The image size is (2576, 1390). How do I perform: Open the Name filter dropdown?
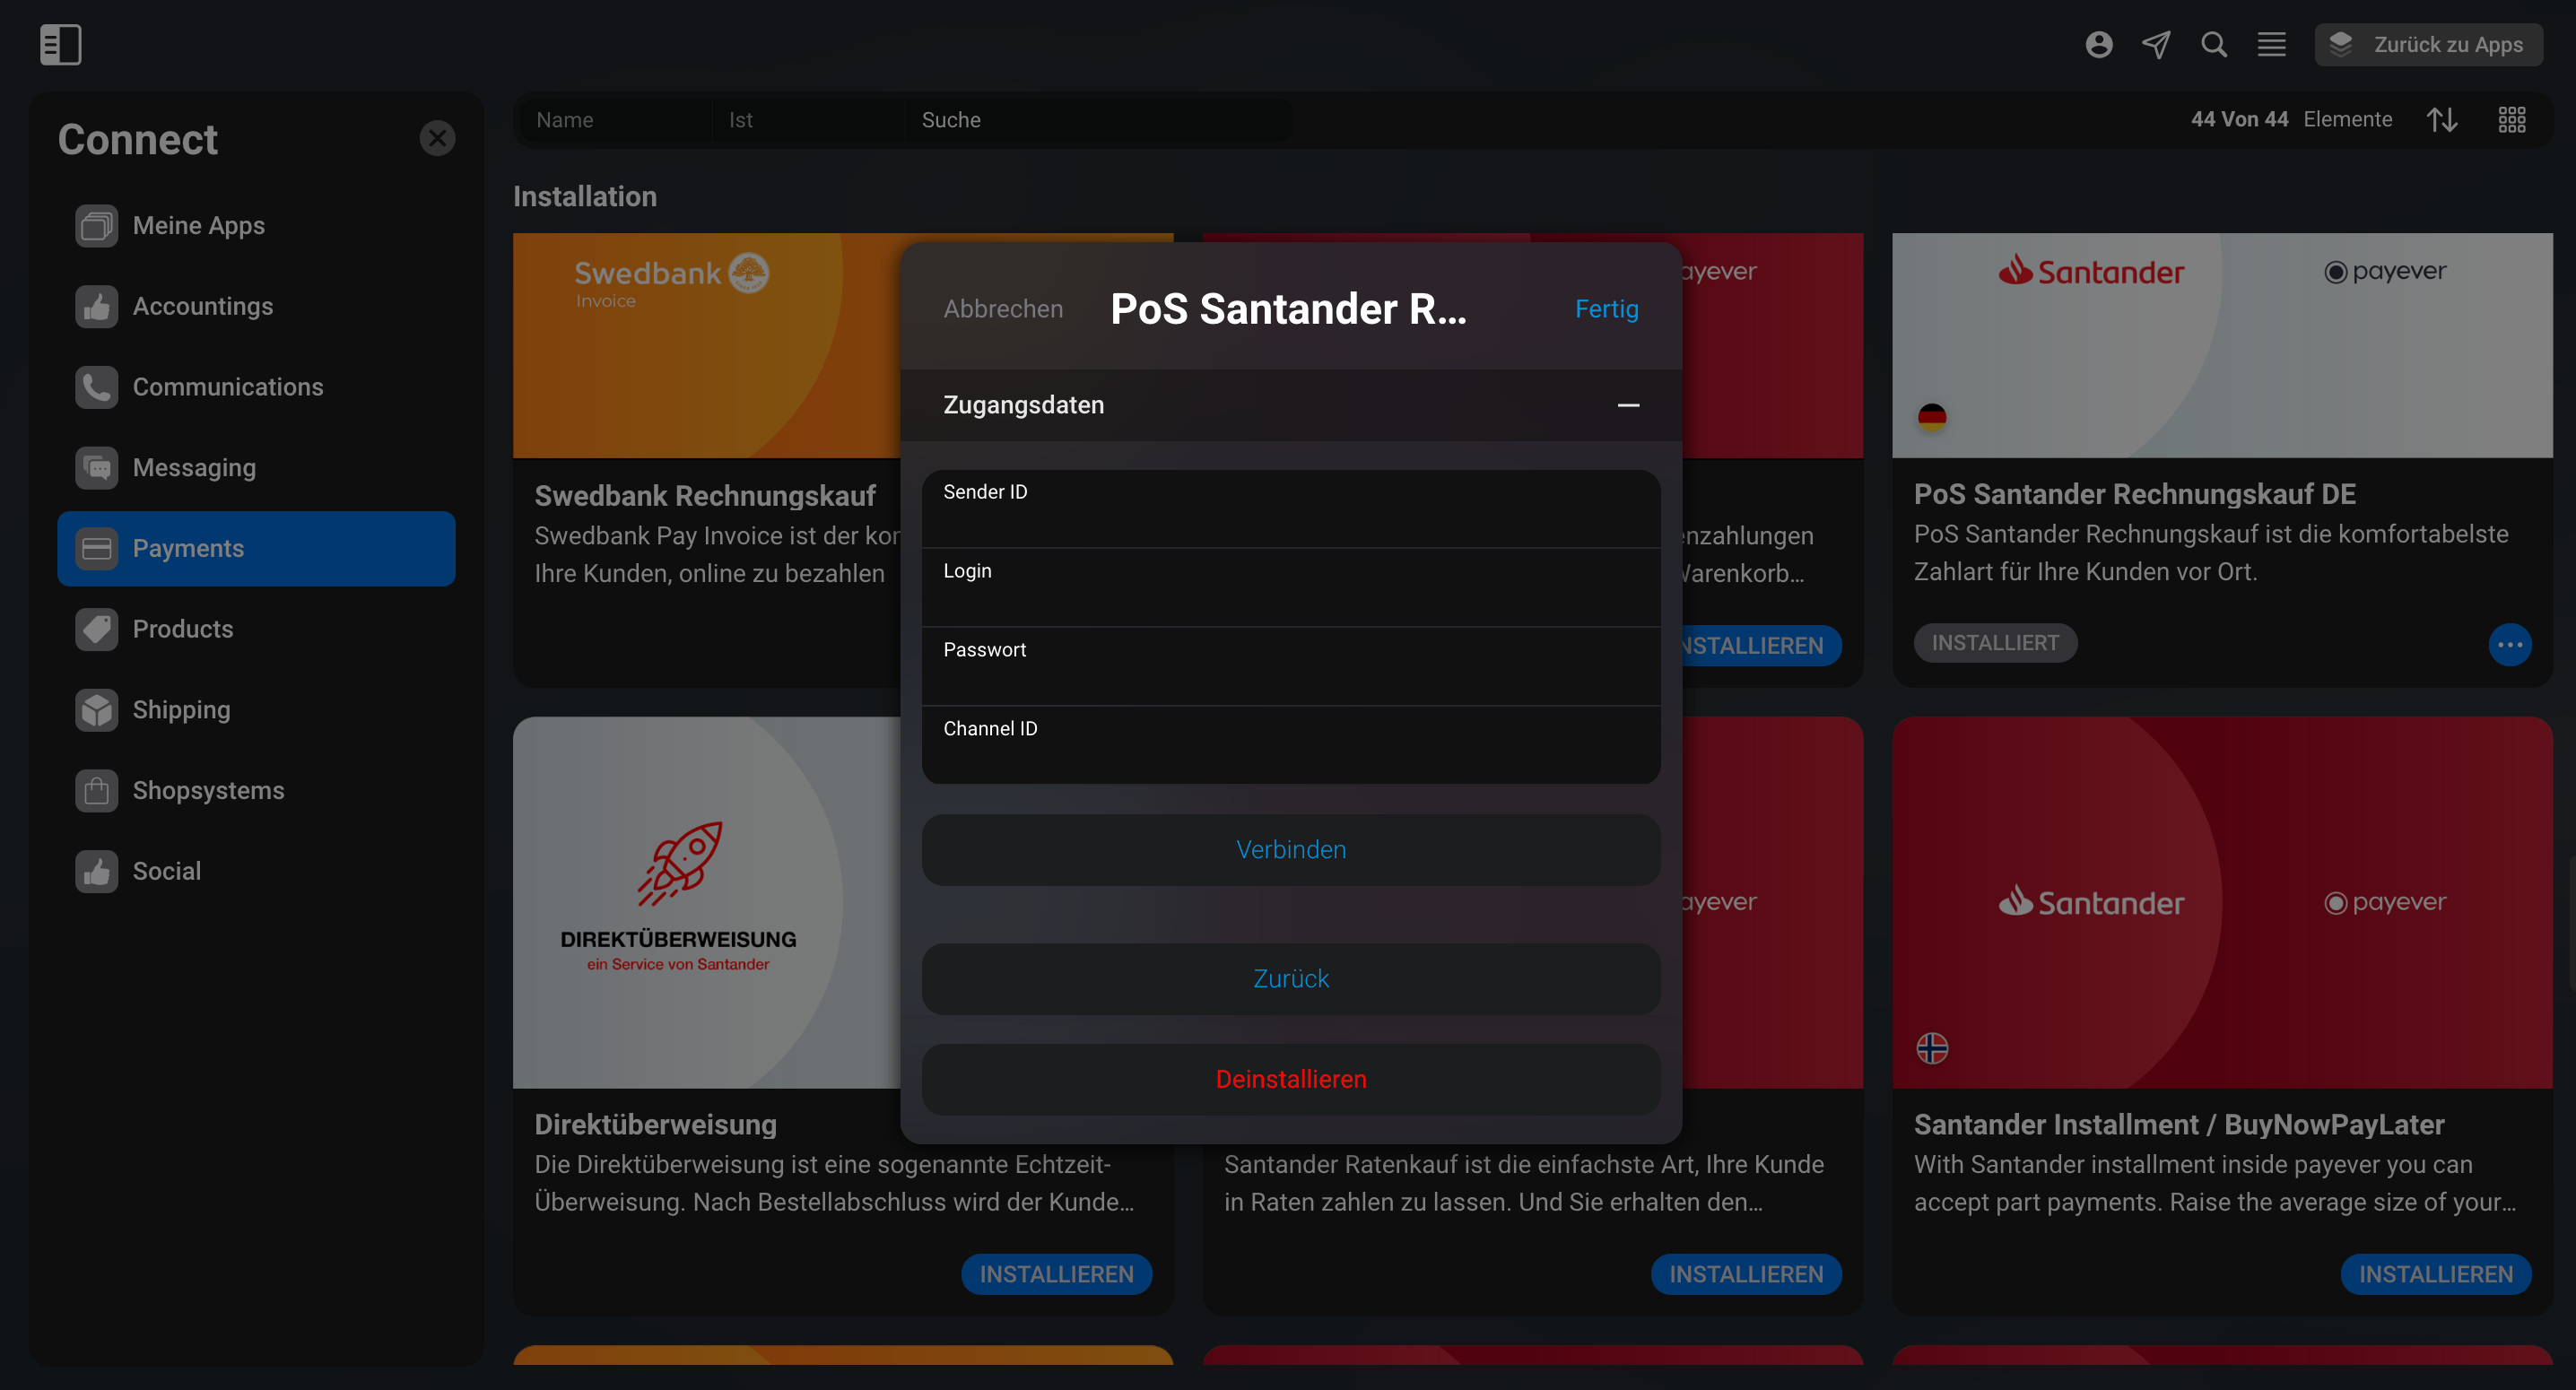tap(615, 120)
